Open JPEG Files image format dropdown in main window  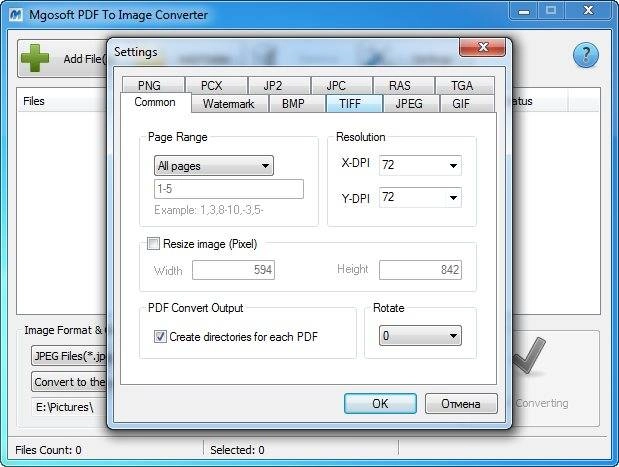tap(70, 356)
